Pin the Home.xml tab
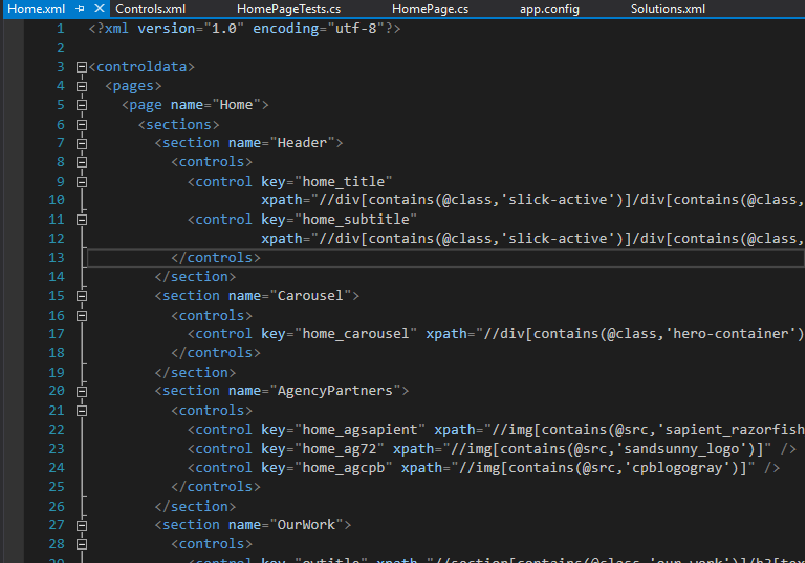 [x=81, y=9]
